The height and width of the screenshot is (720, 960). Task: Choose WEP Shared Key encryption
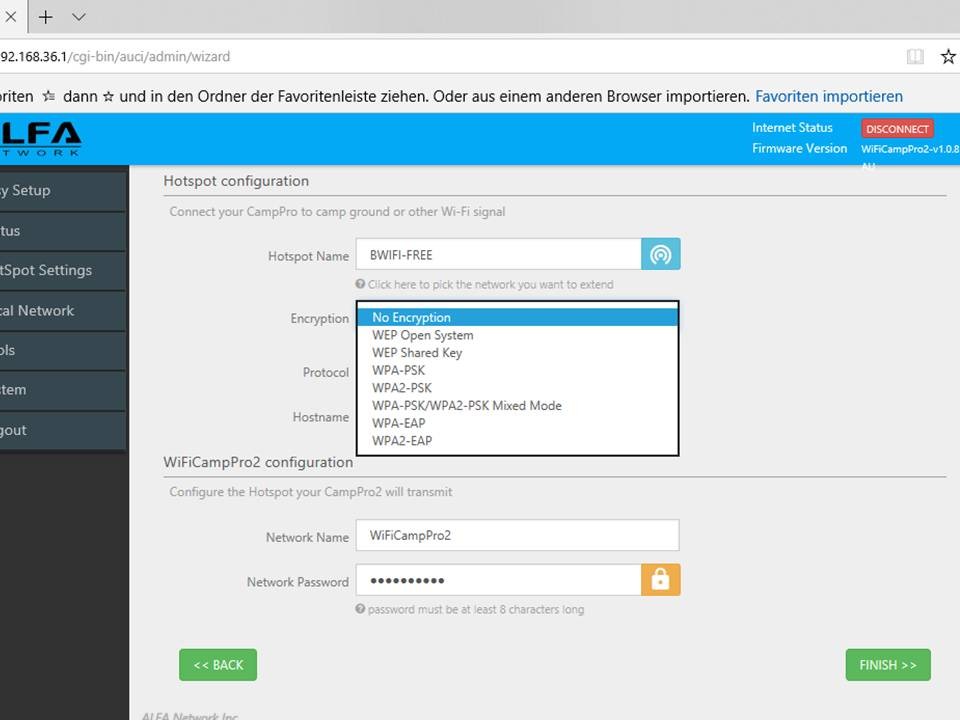pos(517,353)
